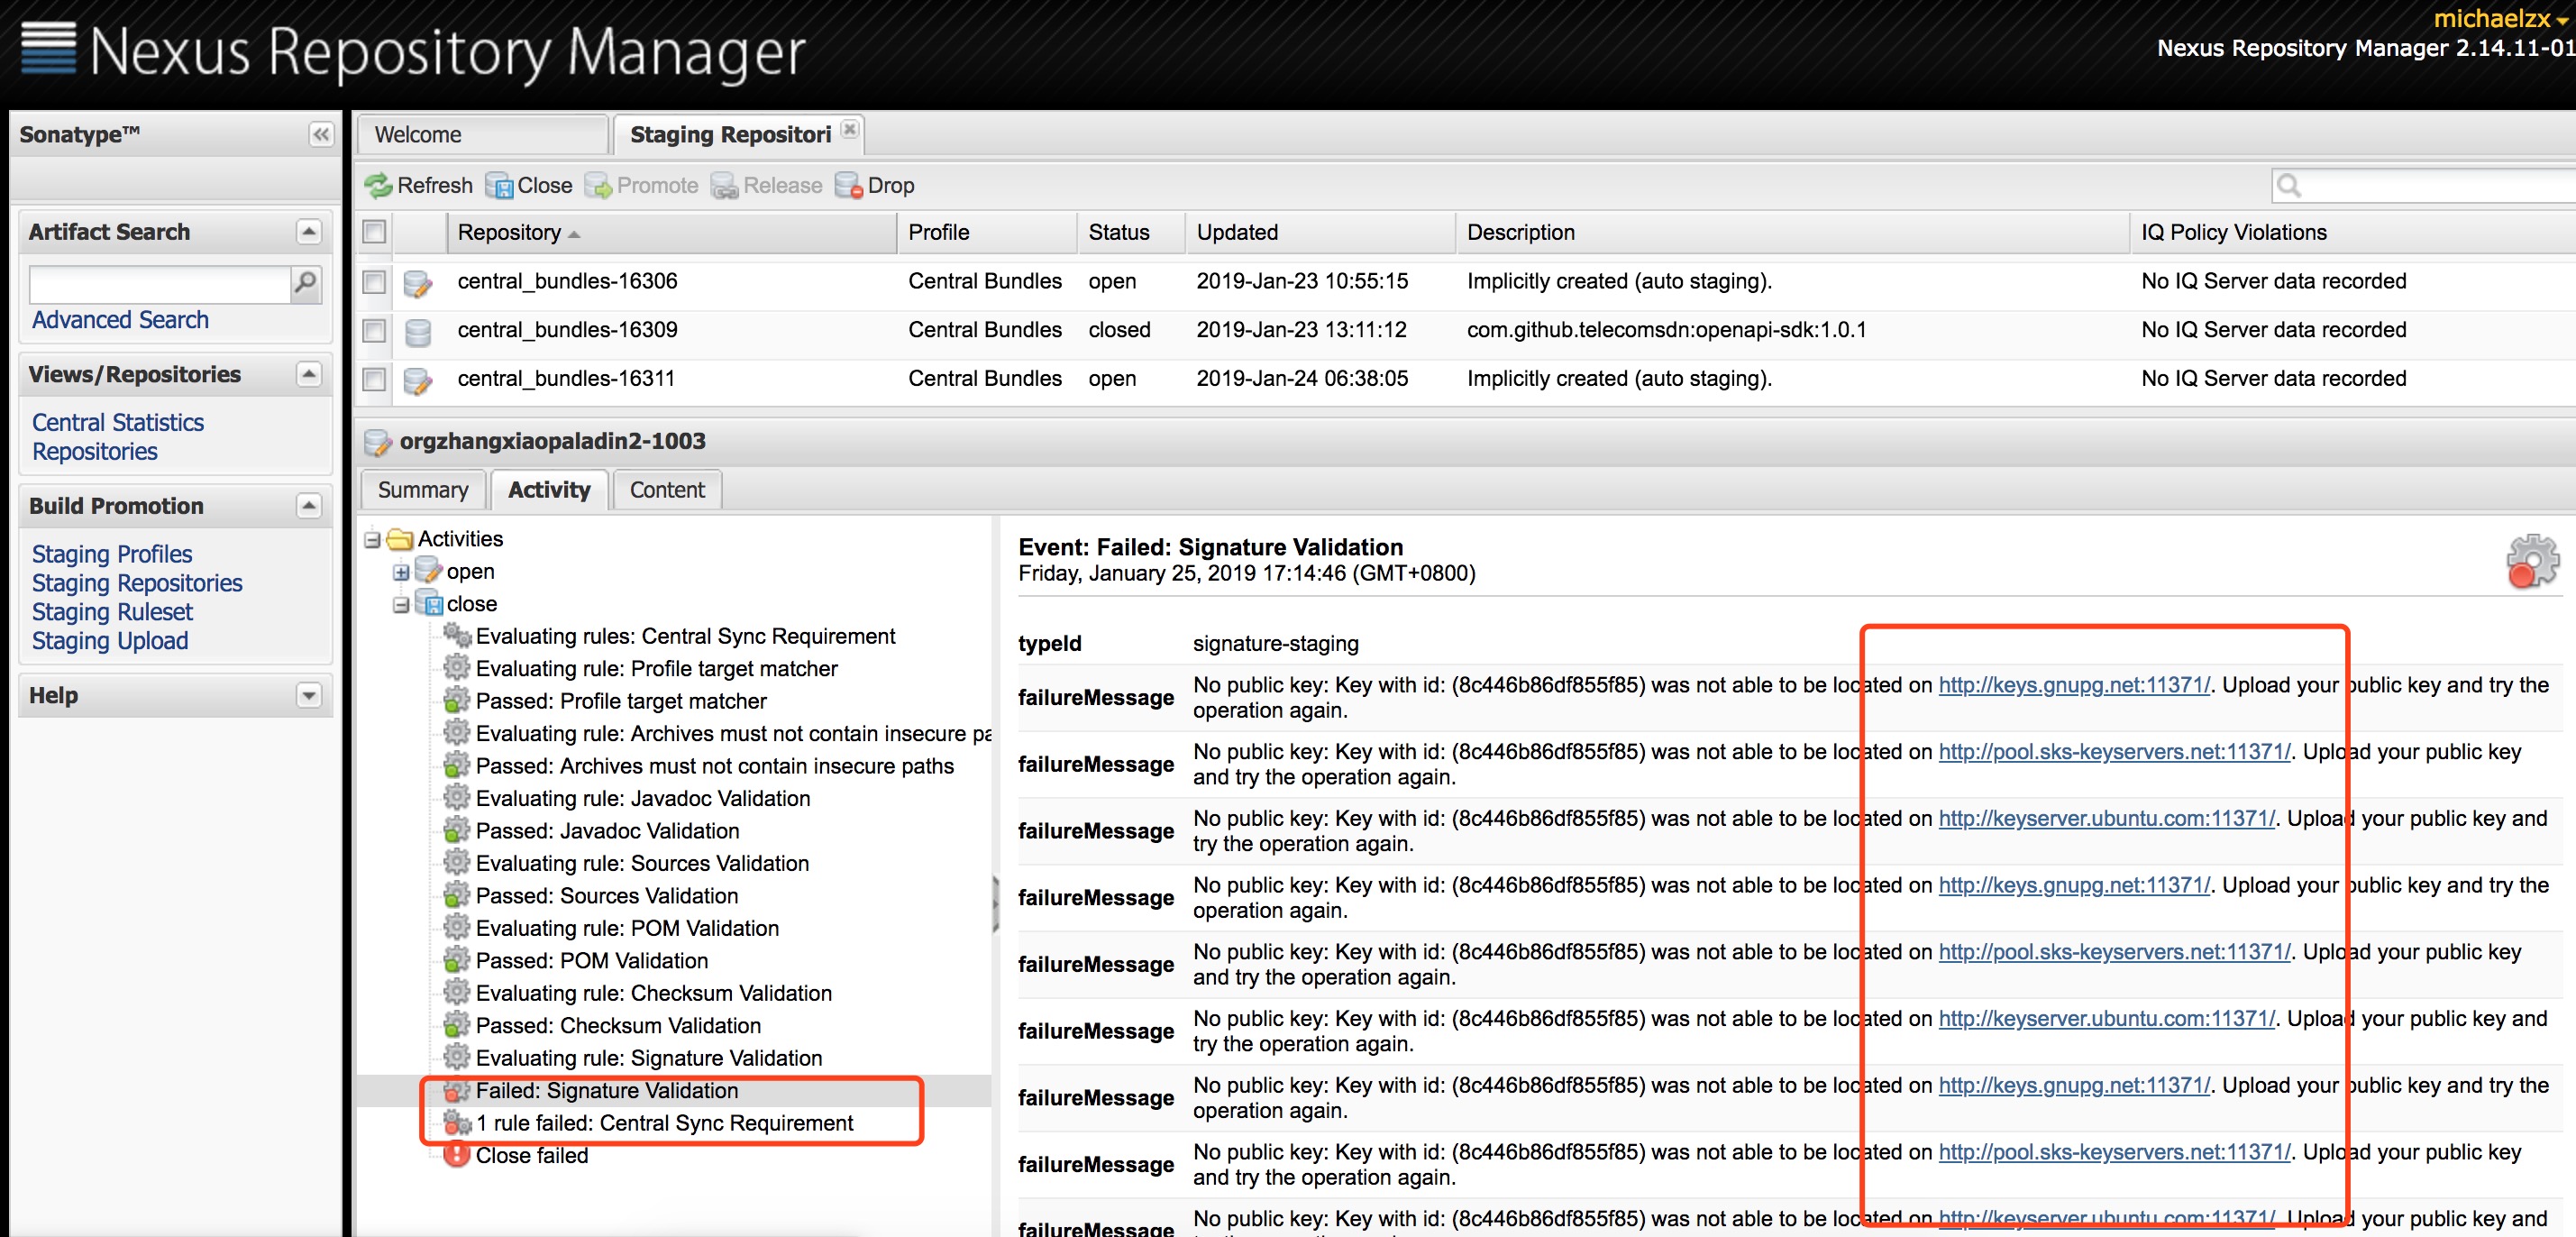Select 1 rule failed: Central Sync Requirement
The image size is (2576, 1237).
pyautogui.click(x=665, y=1123)
